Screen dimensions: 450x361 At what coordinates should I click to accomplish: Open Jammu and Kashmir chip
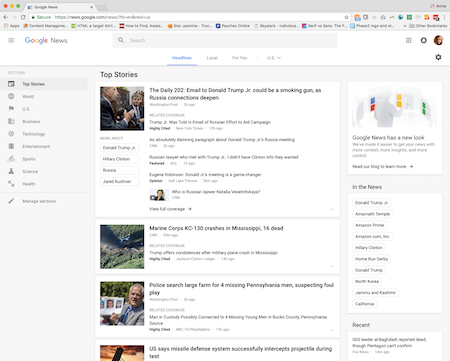coord(375,293)
